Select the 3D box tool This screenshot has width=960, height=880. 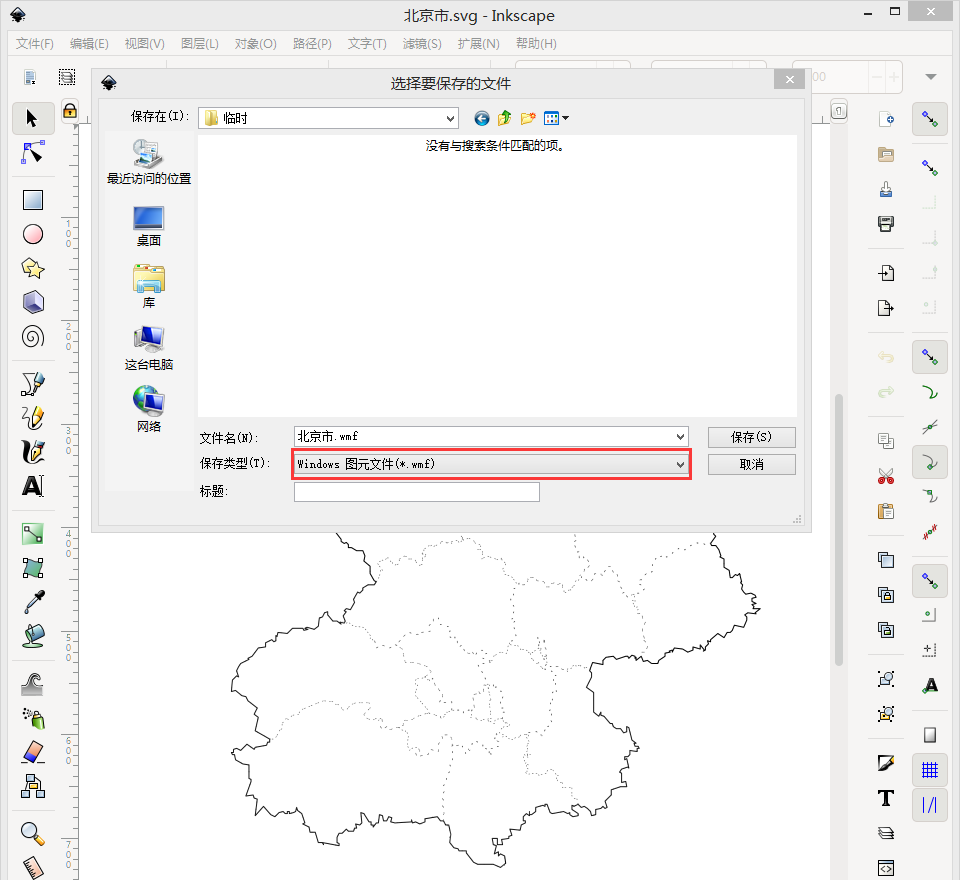tap(32, 302)
